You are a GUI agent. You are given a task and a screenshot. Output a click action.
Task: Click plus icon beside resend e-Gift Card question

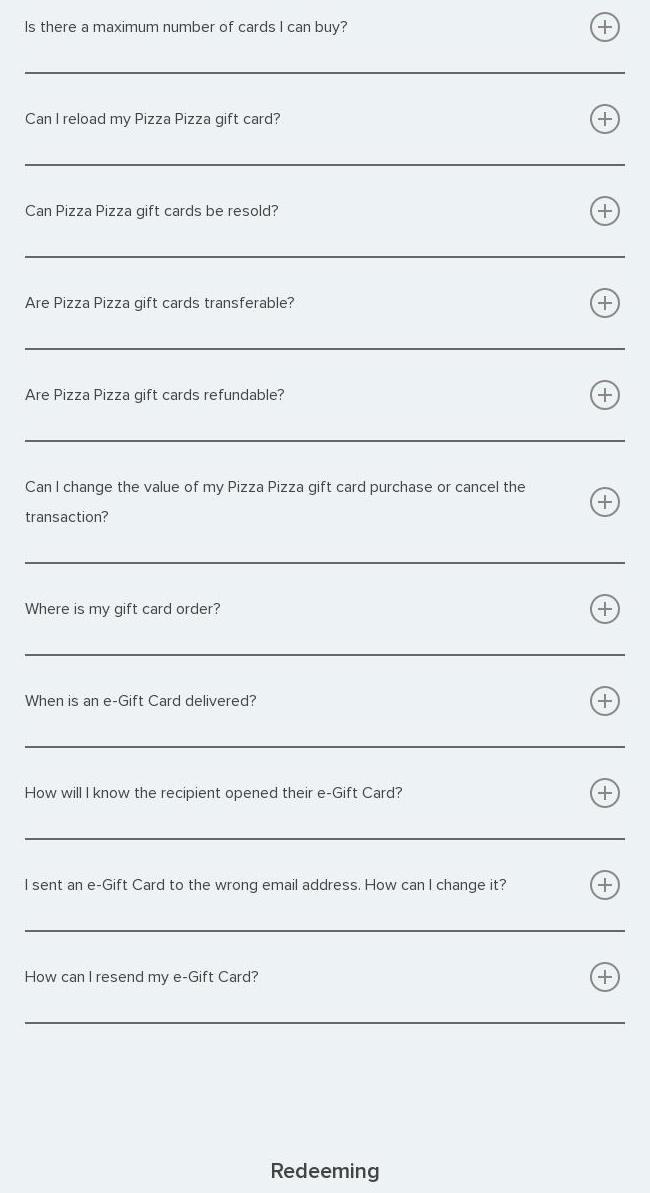coord(605,977)
